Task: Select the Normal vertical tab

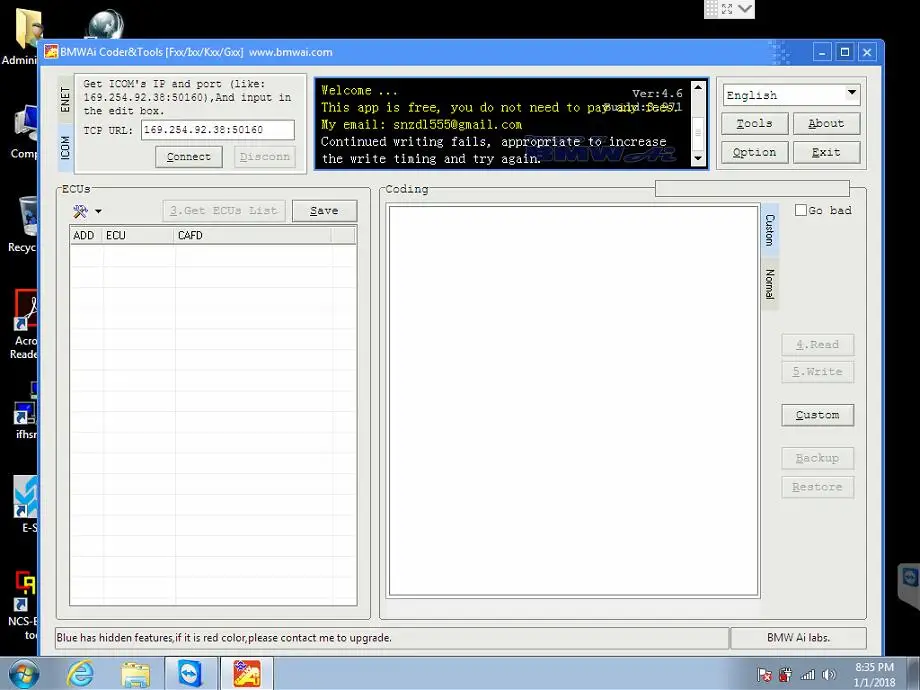Action: point(770,284)
